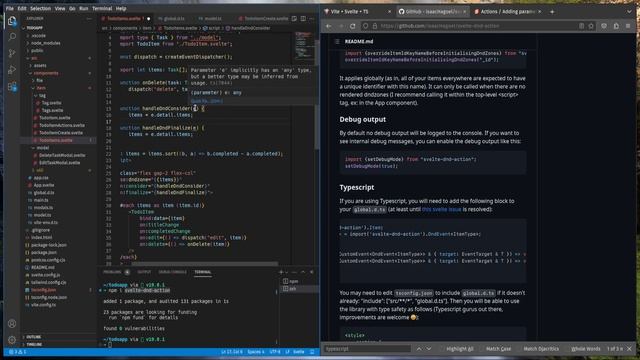Open TodoItemActions.svelte in the Explorer

[x=61, y=125]
